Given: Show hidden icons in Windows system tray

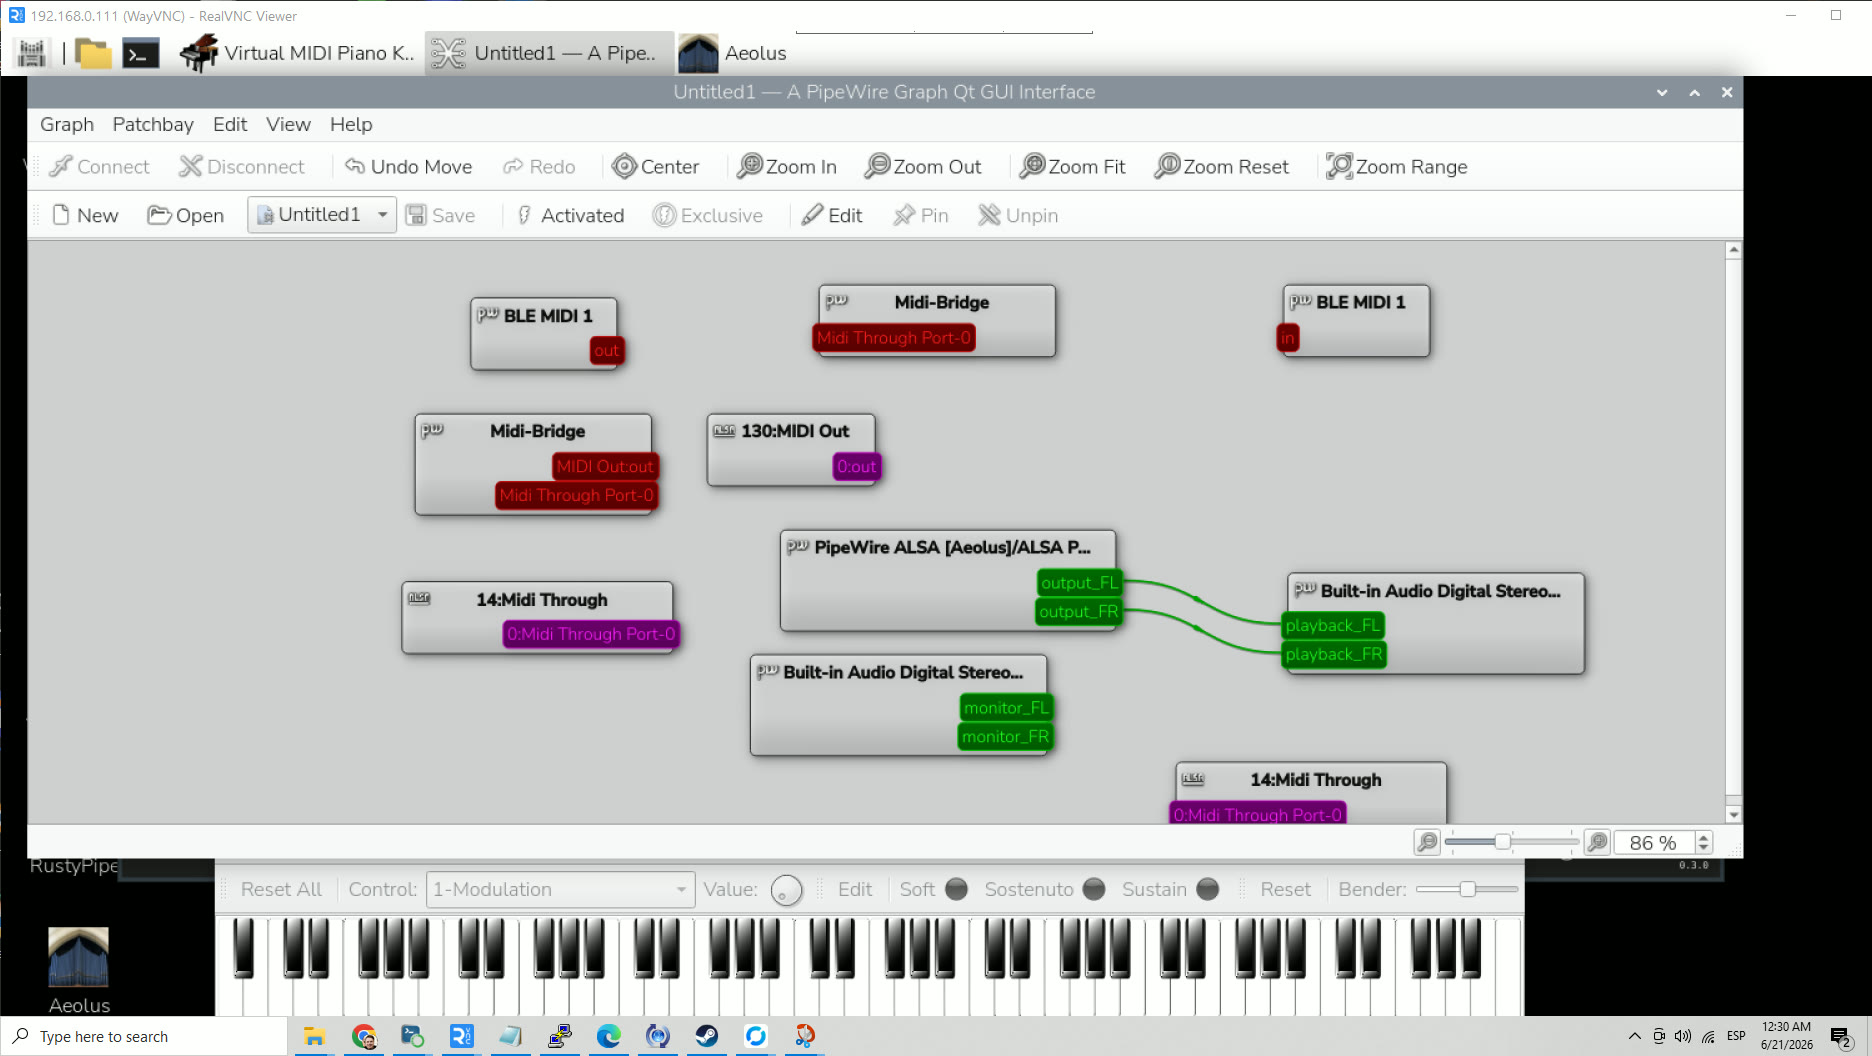Looking at the screenshot, I should tap(1634, 1036).
